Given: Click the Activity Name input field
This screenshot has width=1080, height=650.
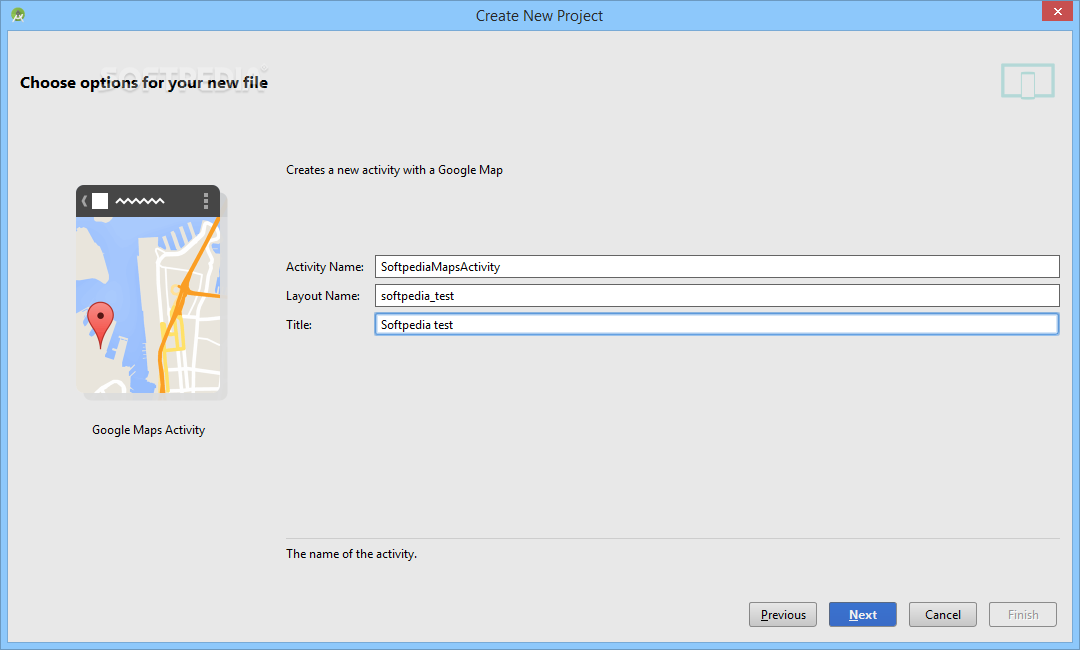Looking at the screenshot, I should click(x=717, y=266).
